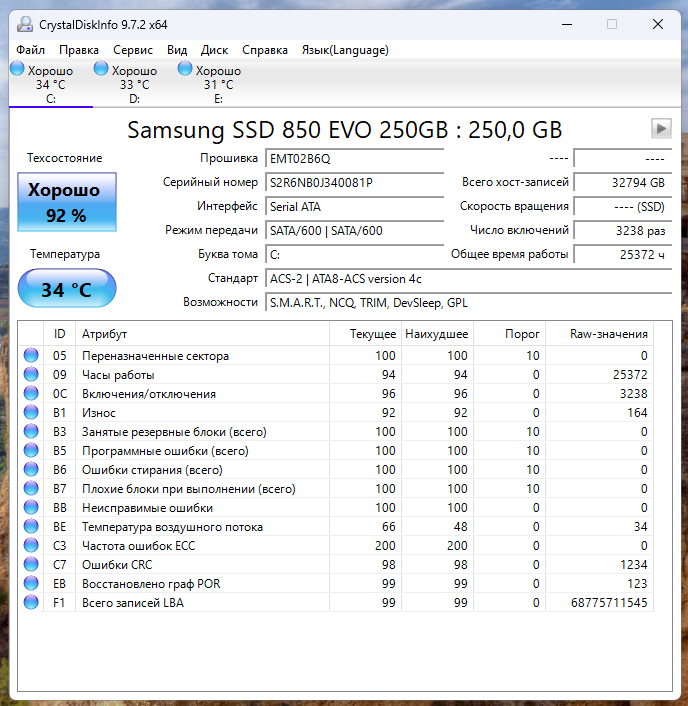This screenshot has width=688, height=706.
Task: Click the serial number field S2R6NB0J340081P
Action: [x=354, y=183]
